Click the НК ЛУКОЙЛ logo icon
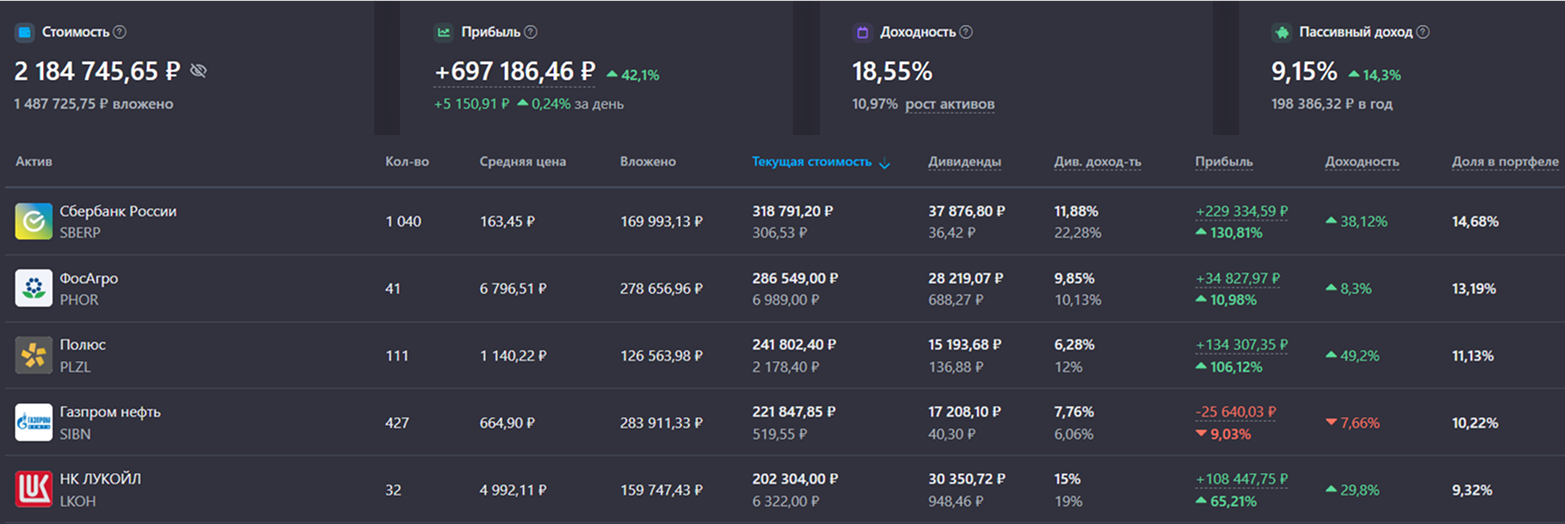Image resolution: width=1565 pixels, height=524 pixels. click(33, 489)
